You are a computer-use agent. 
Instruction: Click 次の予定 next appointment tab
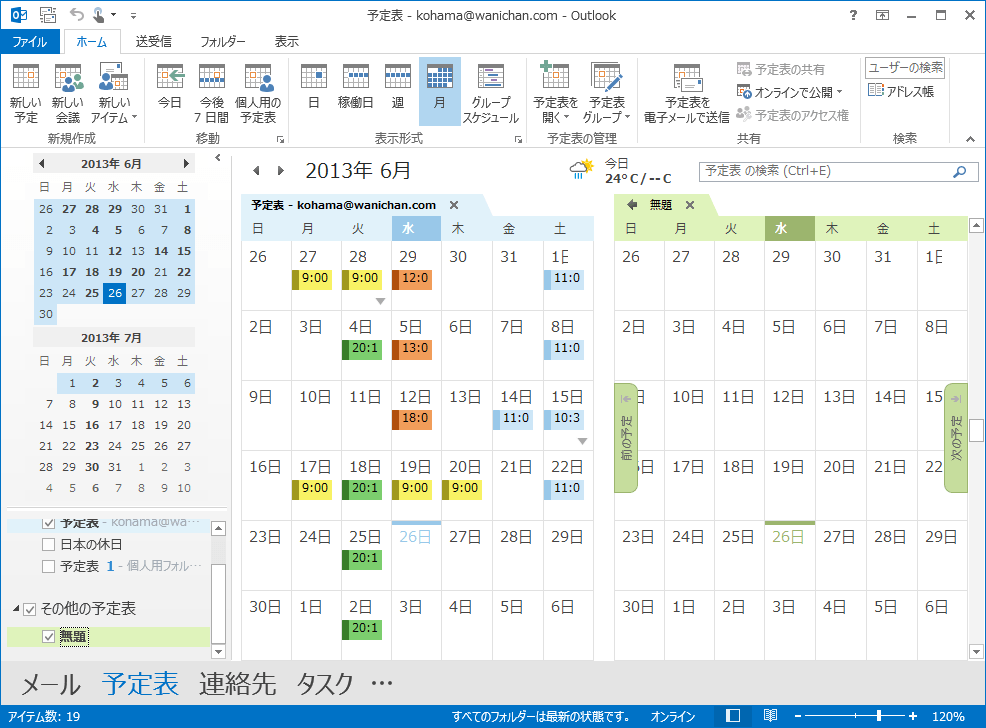pos(956,438)
